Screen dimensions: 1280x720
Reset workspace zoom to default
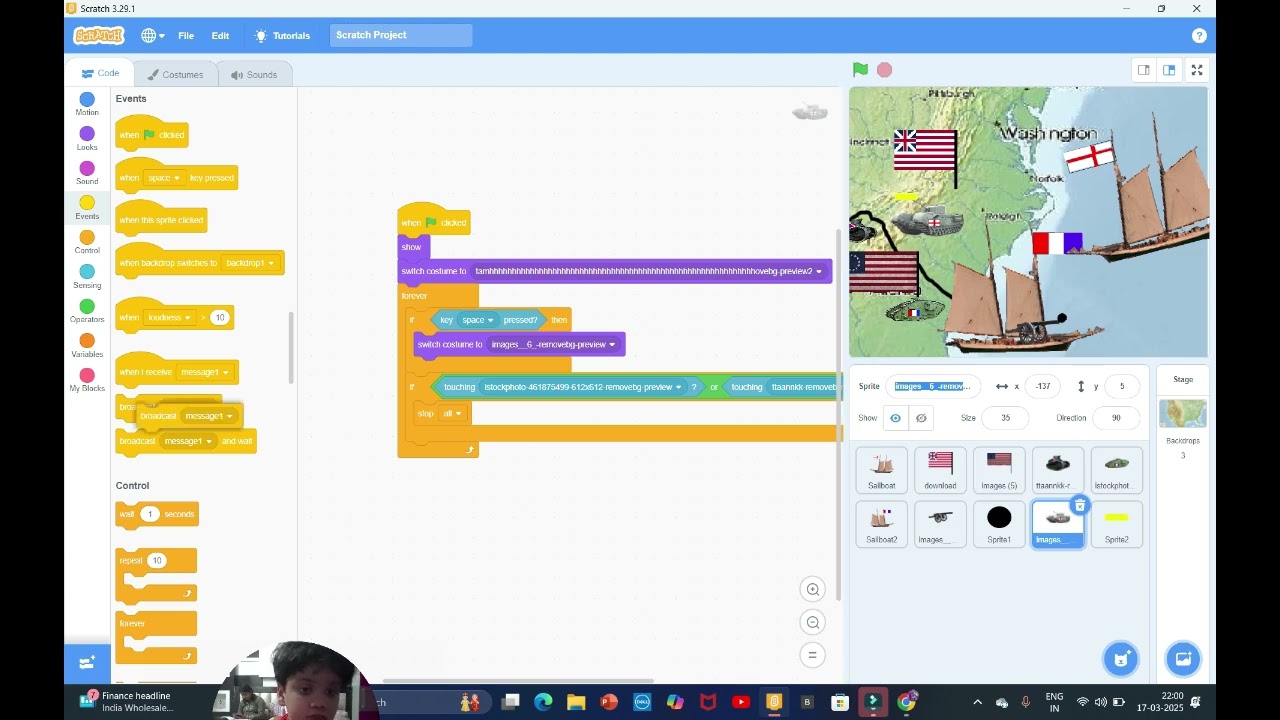pyautogui.click(x=813, y=655)
